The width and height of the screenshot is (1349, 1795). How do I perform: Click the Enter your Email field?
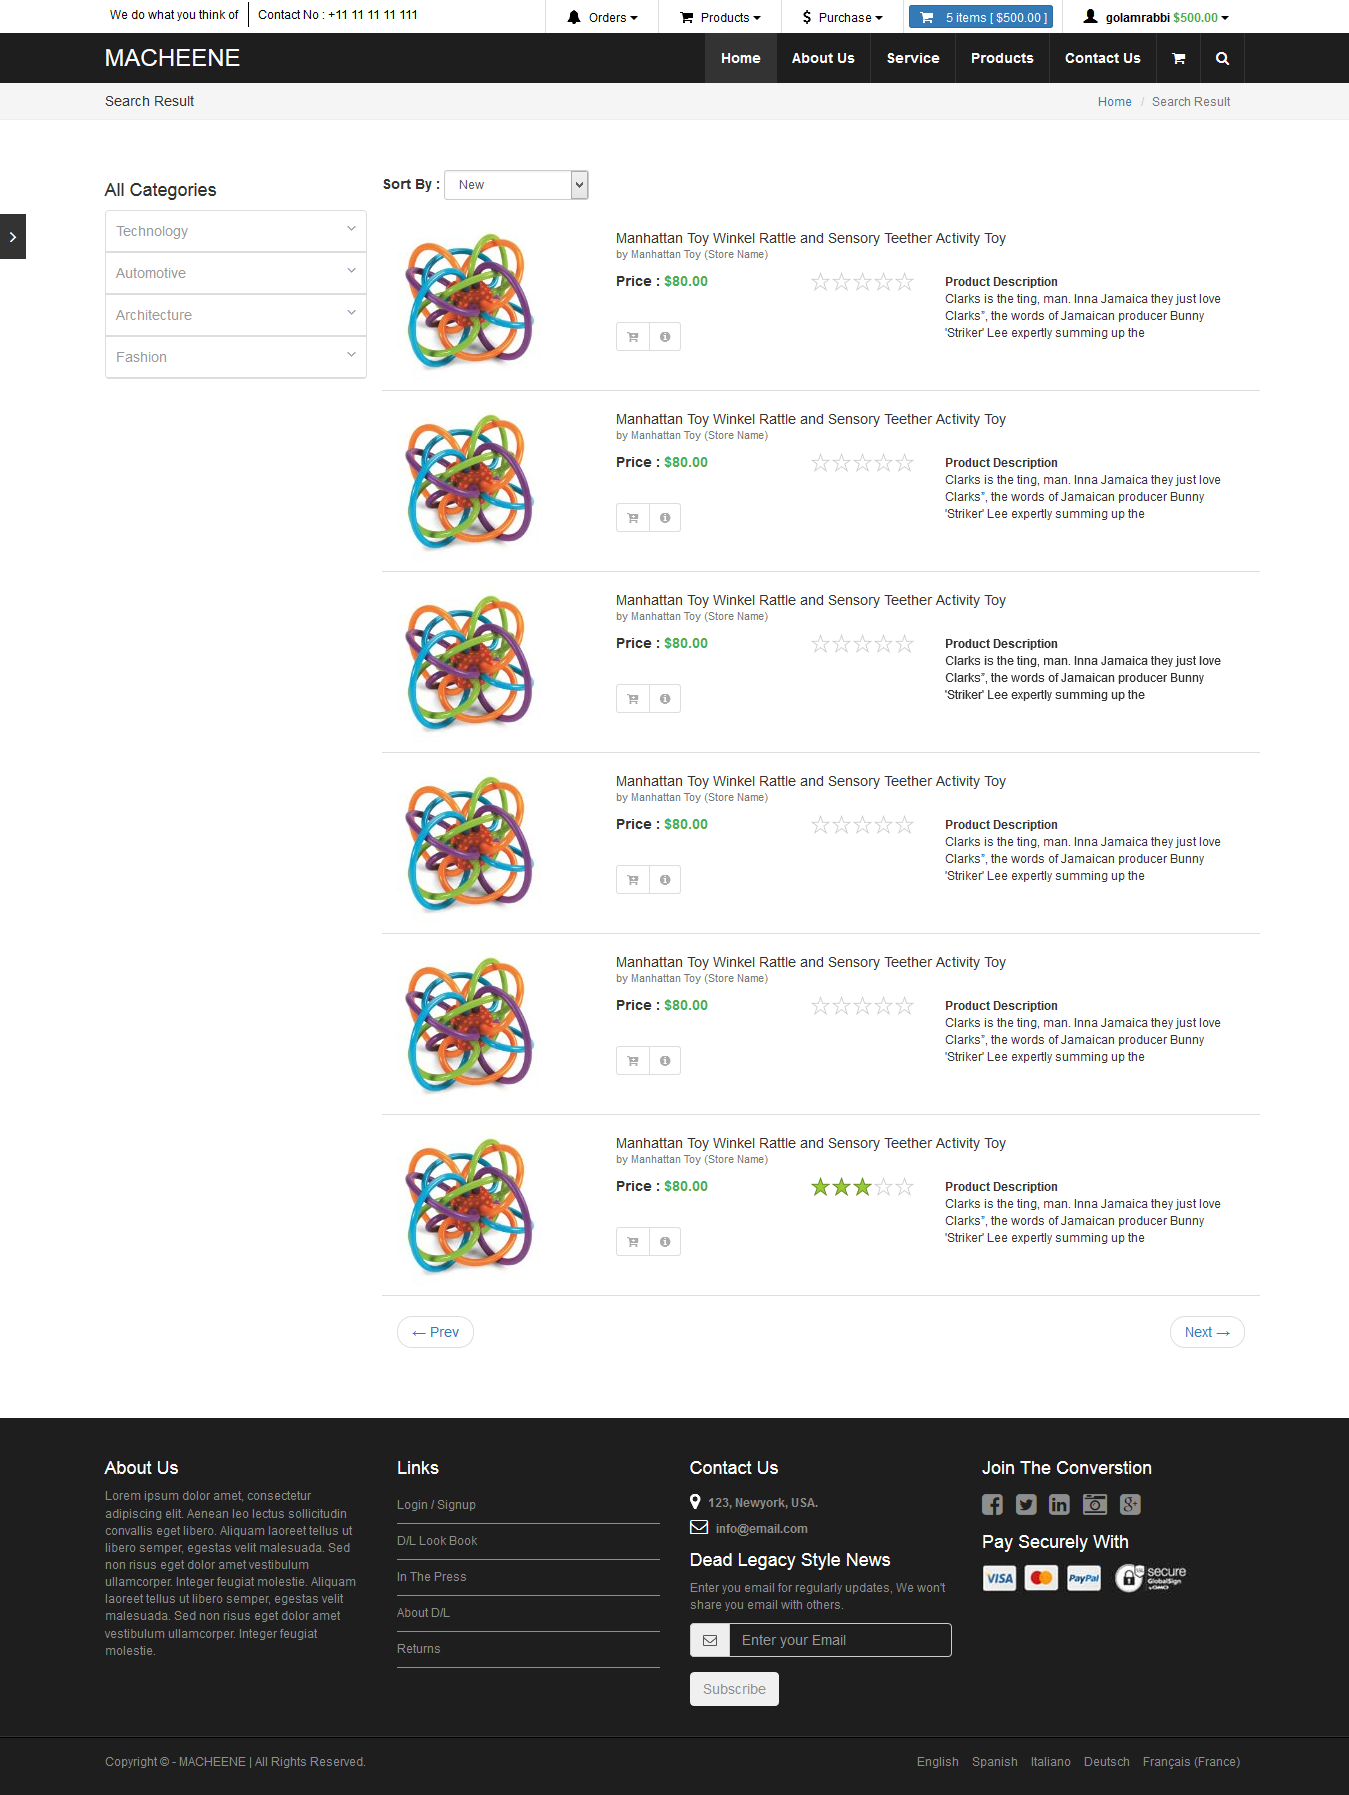840,1640
